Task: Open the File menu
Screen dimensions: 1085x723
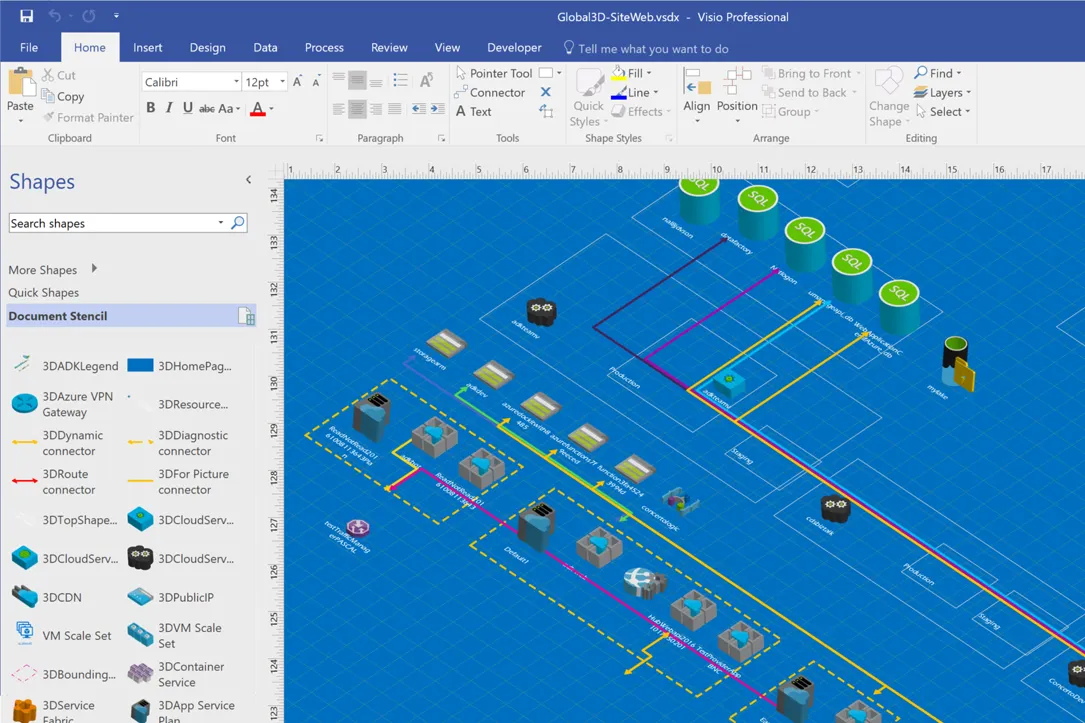Action: [x=29, y=48]
